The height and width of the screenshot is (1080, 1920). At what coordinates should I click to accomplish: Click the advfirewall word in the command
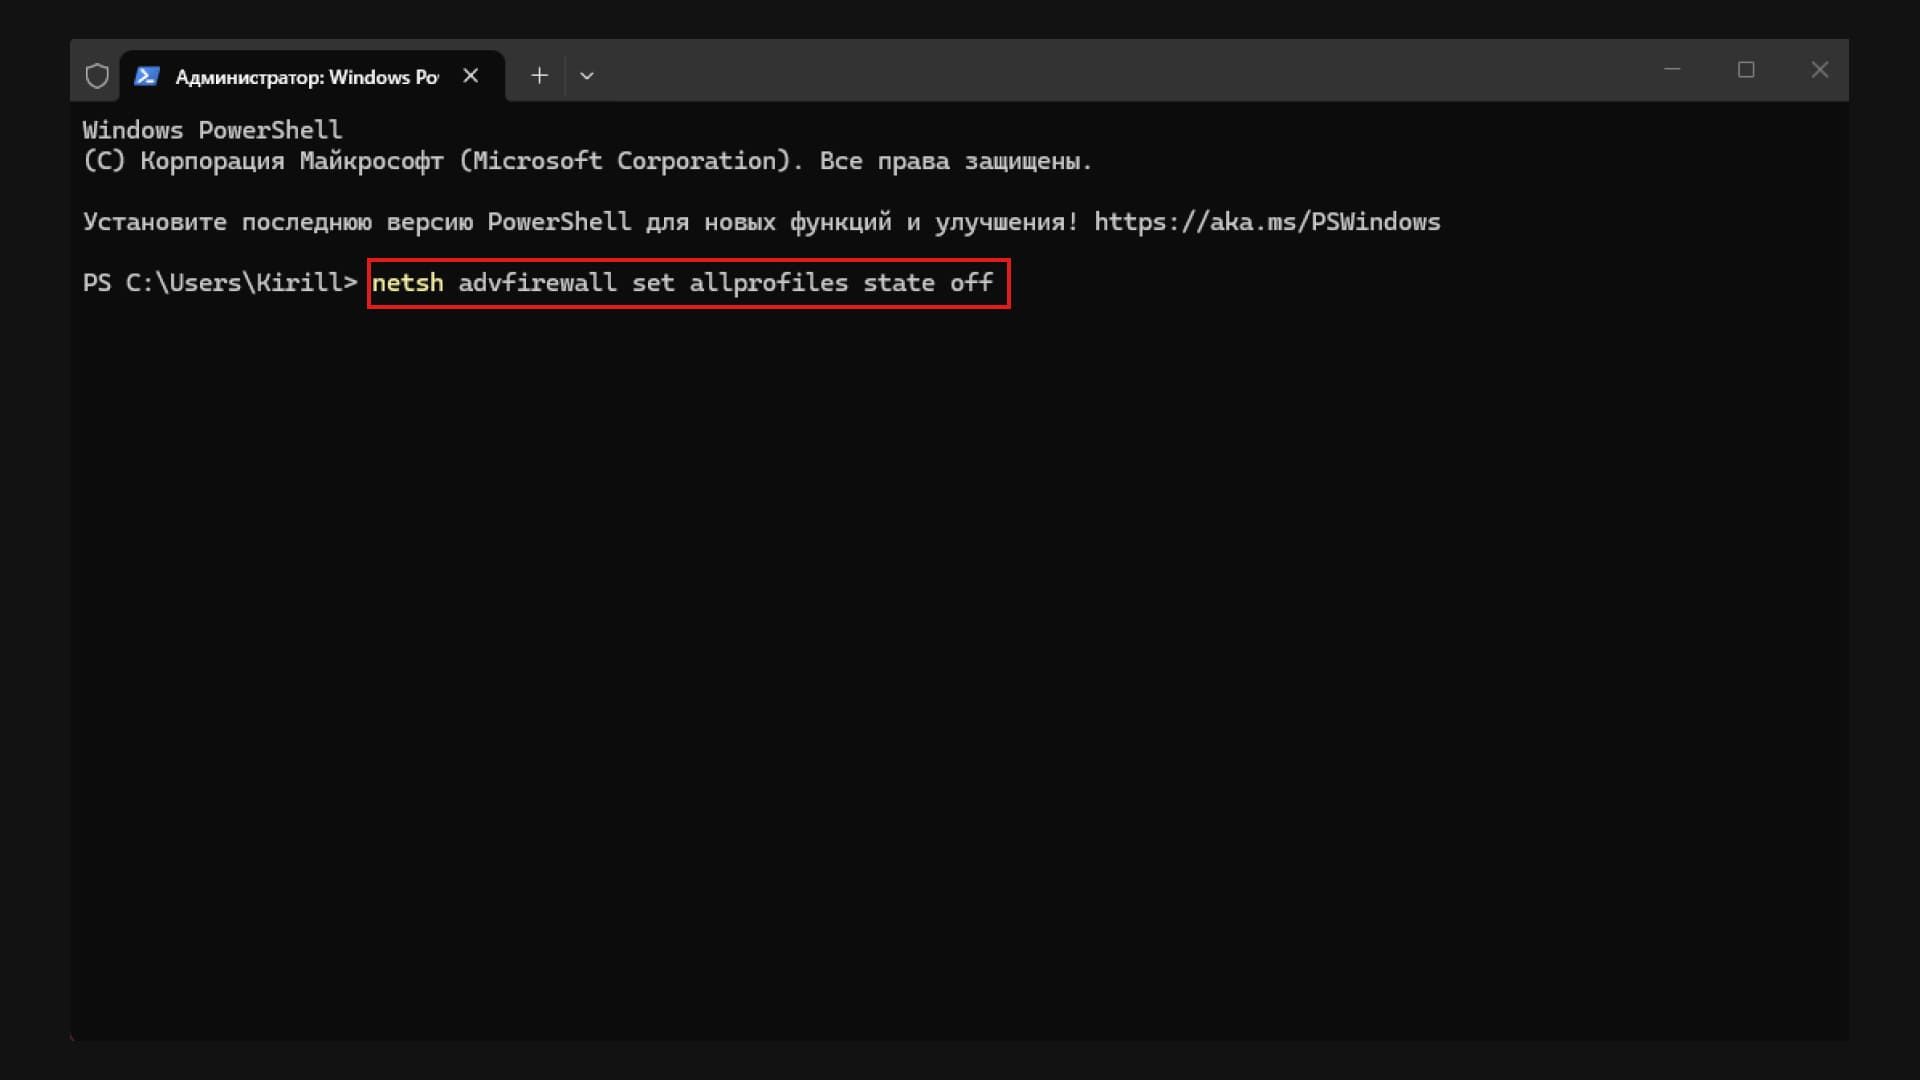click(x=537, y=283)
